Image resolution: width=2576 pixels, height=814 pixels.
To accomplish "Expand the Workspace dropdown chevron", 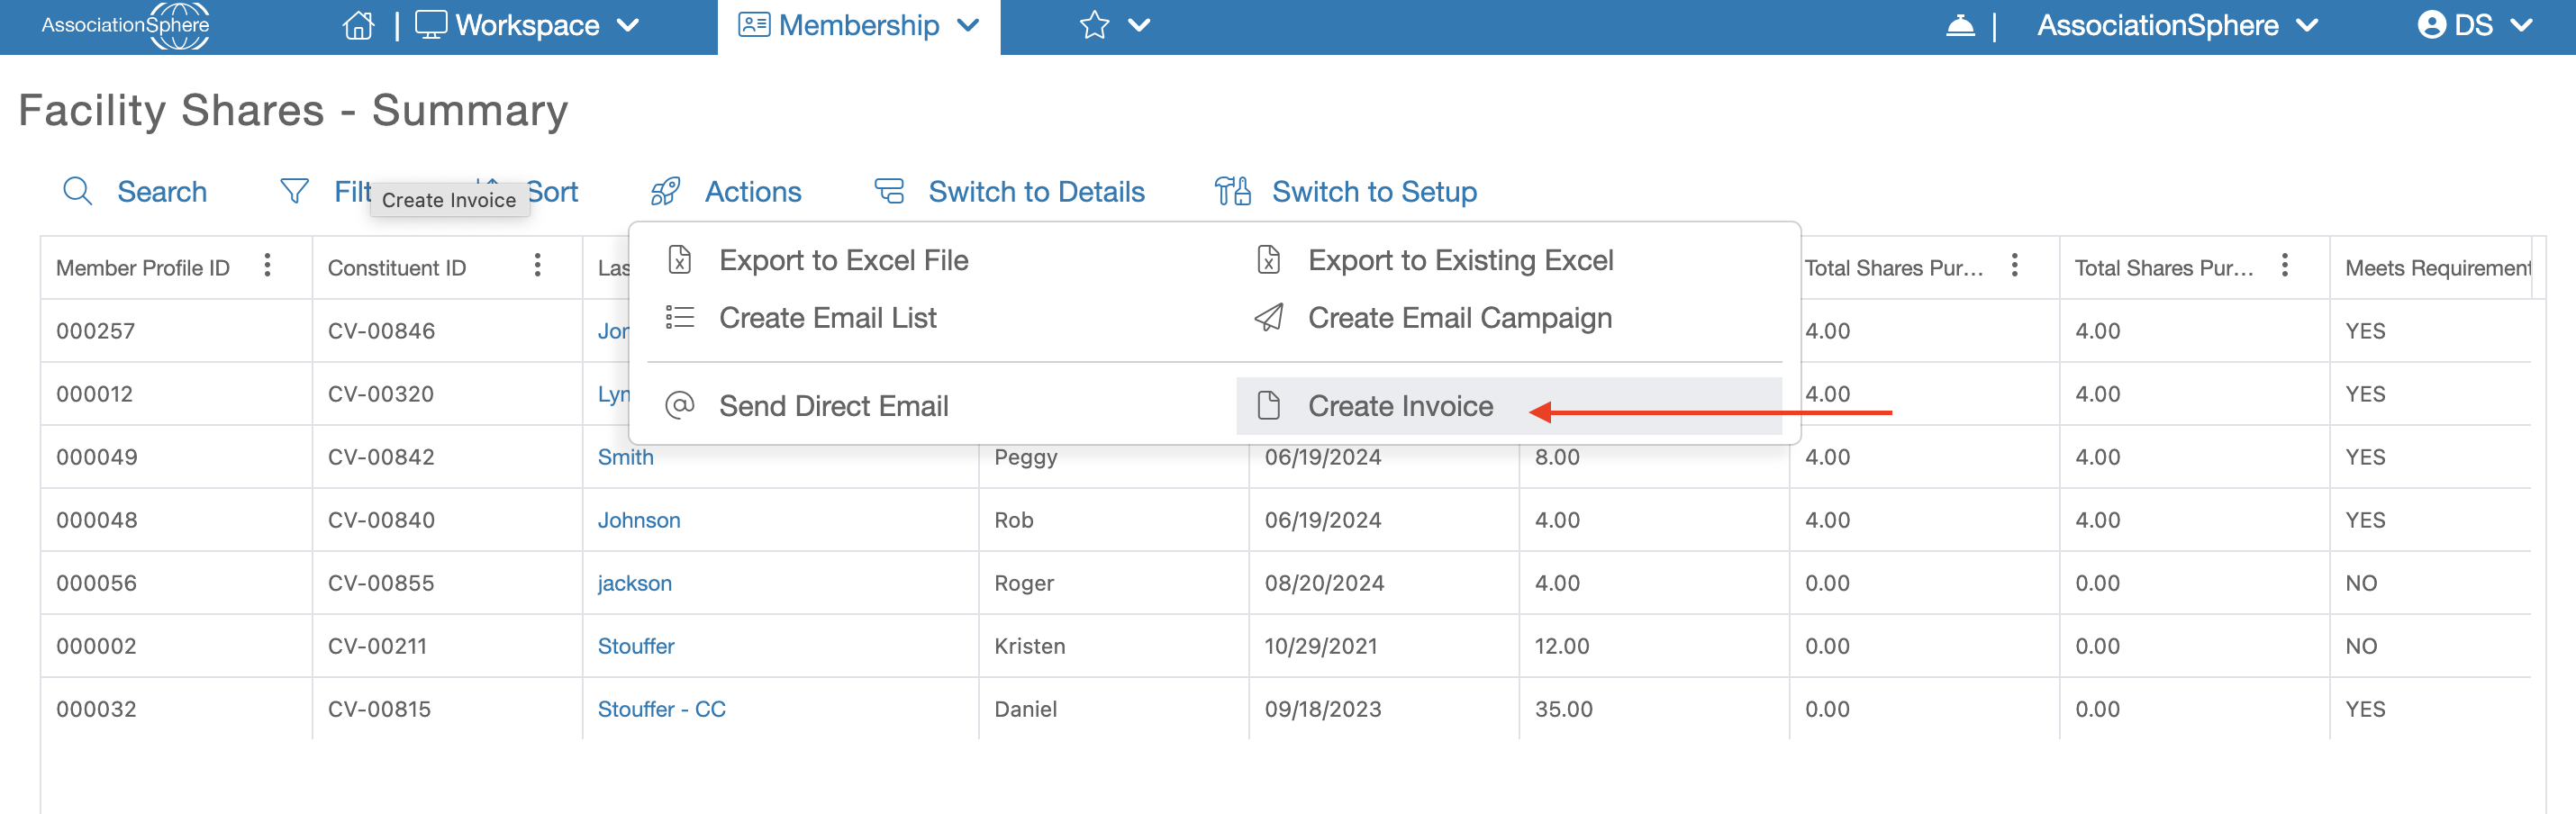I will tap(628, 26).
